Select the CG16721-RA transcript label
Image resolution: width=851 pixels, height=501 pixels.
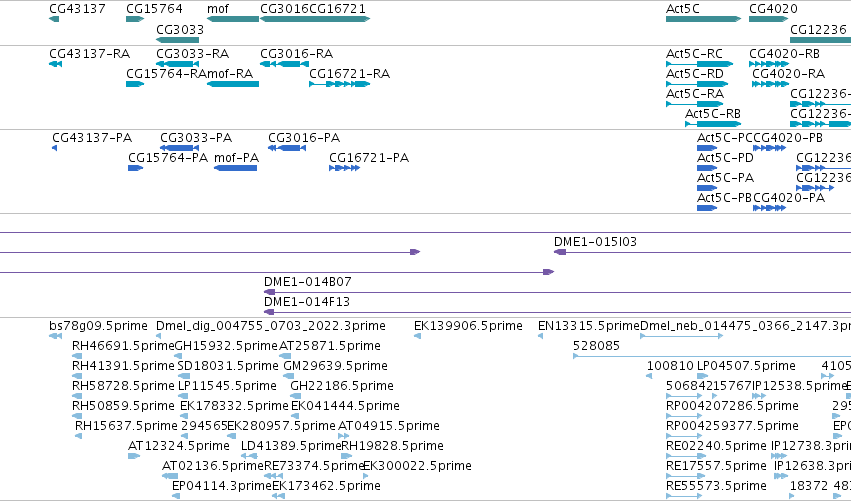click(x=350, y=74)
